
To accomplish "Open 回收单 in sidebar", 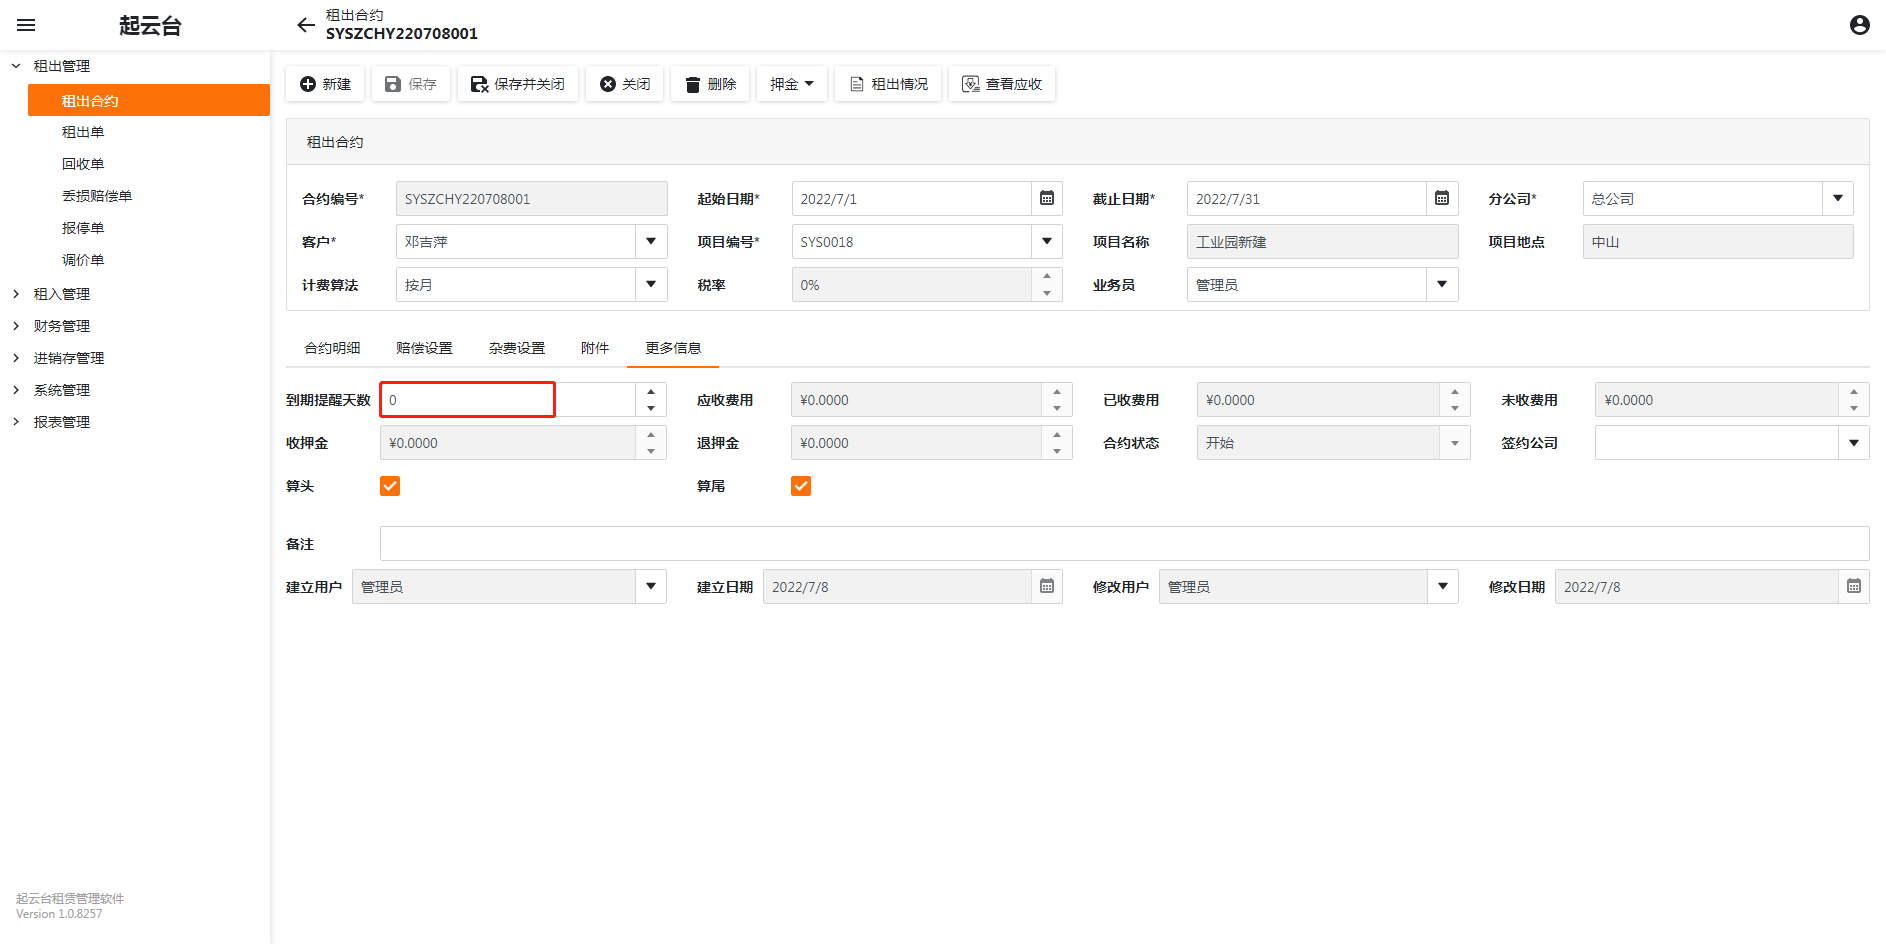I will tap(83, 164).
